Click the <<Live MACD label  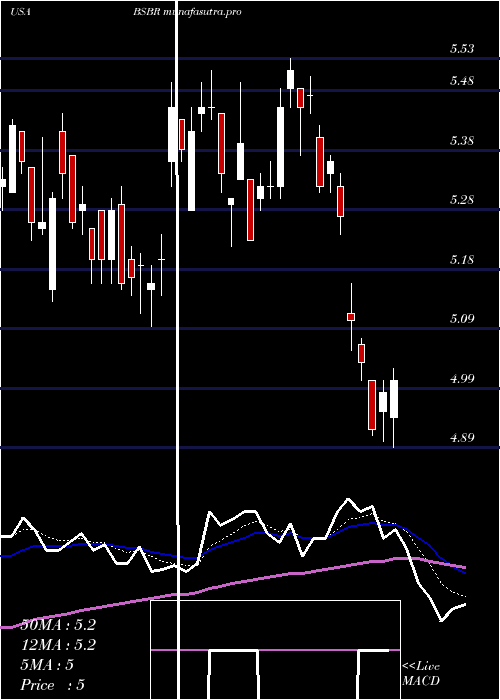(x=421, y=674)
